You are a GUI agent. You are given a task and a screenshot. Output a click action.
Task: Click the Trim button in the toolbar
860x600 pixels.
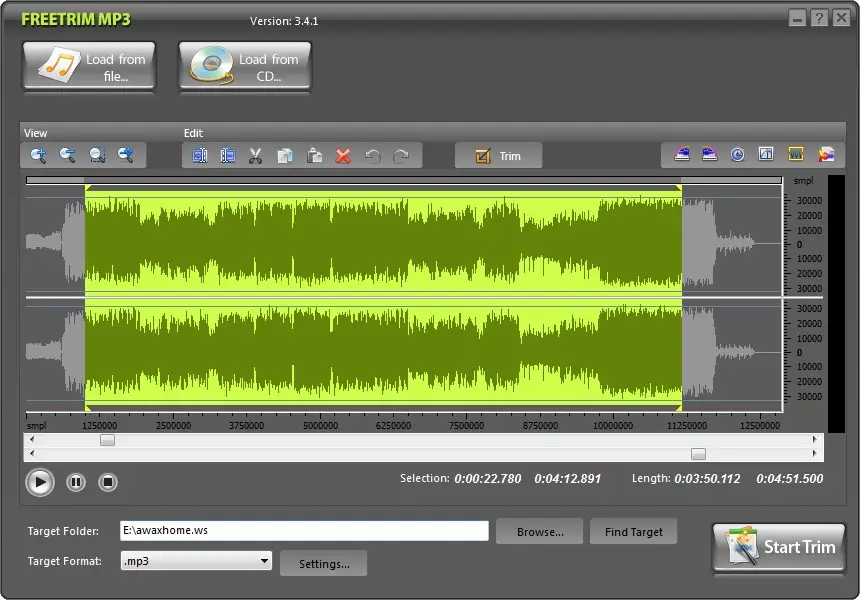click(499, 156)
